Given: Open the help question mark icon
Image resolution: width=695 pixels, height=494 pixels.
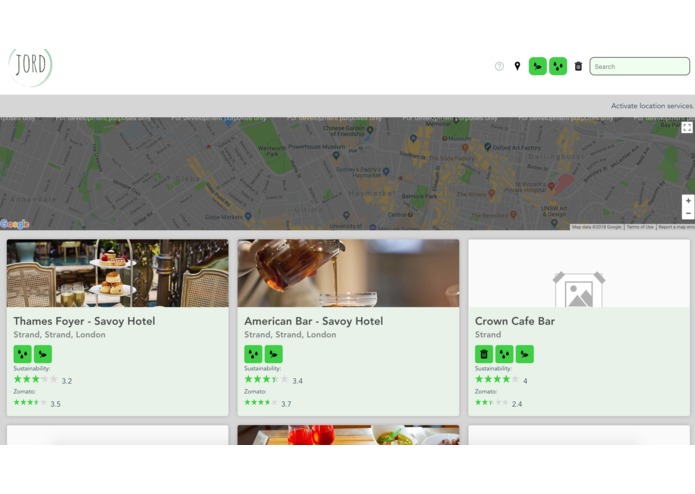Looking at the screenshot, I should pos(499,66).
